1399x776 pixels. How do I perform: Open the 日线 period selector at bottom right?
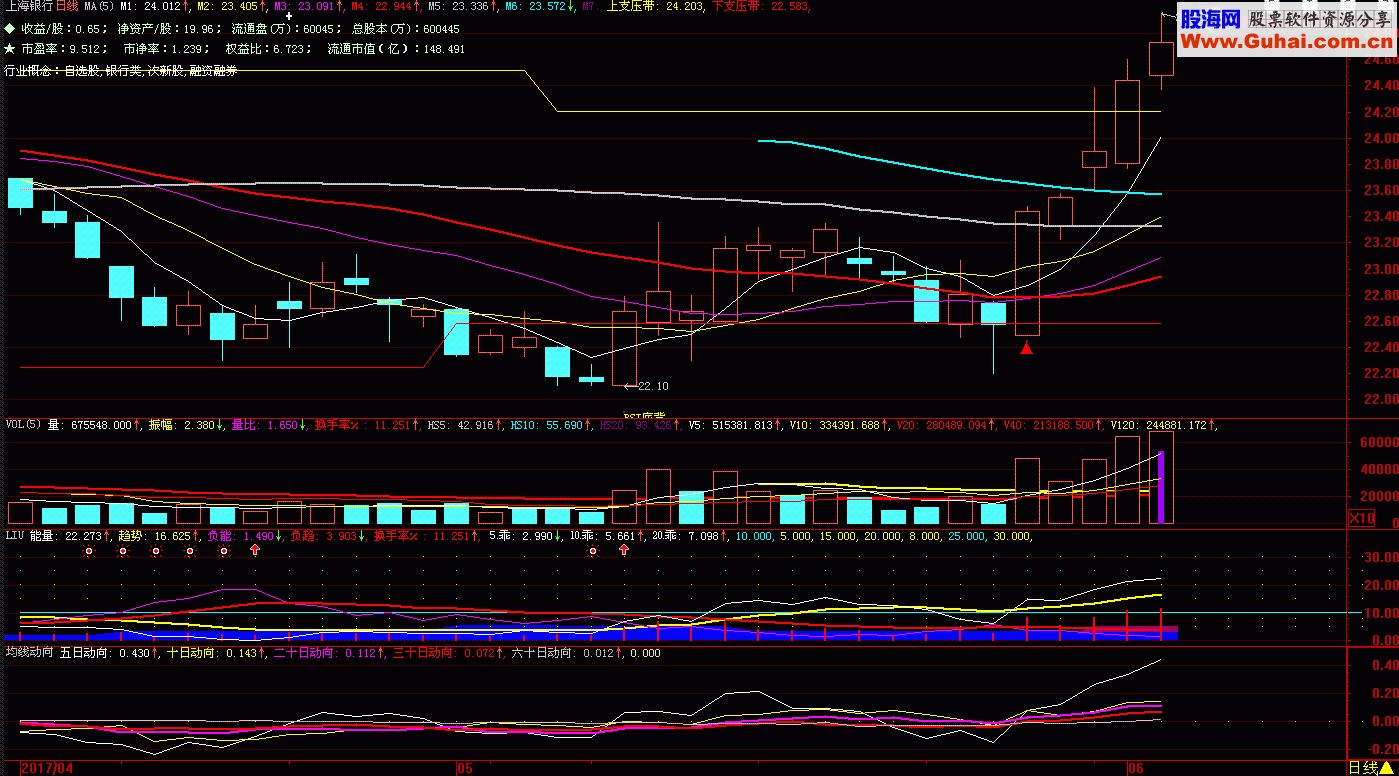click(1369, 767)
